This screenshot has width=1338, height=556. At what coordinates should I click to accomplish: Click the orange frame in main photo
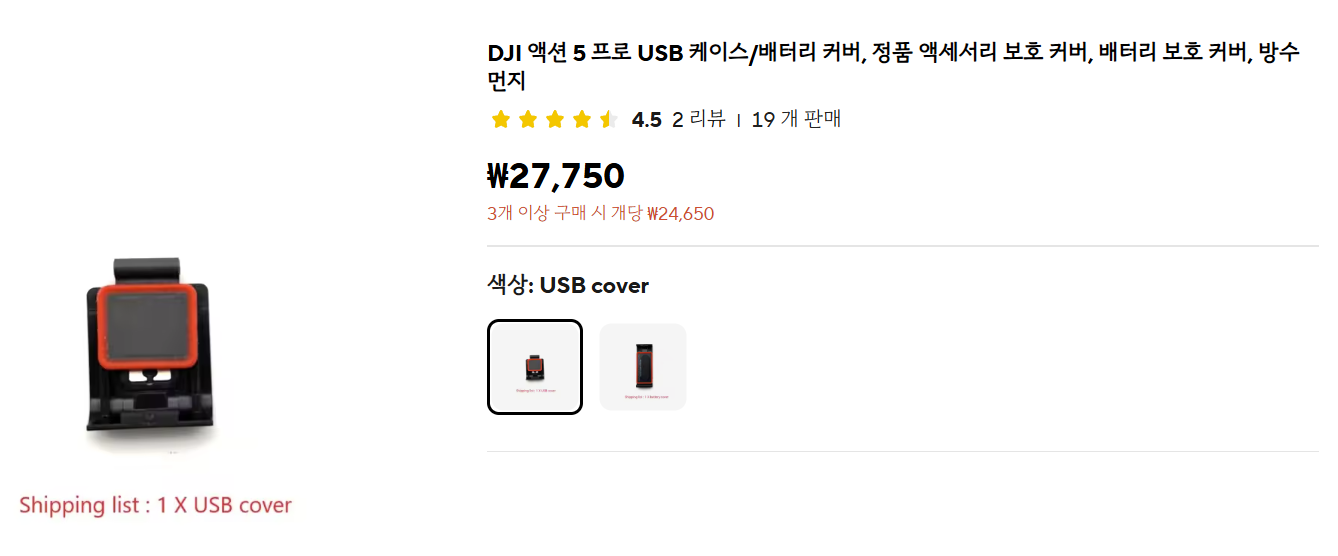[147, 326]
